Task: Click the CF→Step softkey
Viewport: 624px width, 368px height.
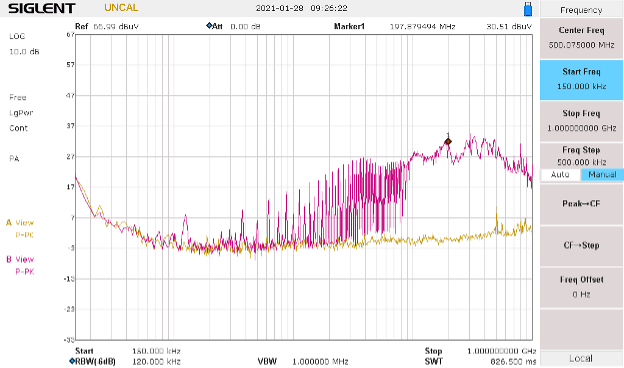Action: pos(581,245)
